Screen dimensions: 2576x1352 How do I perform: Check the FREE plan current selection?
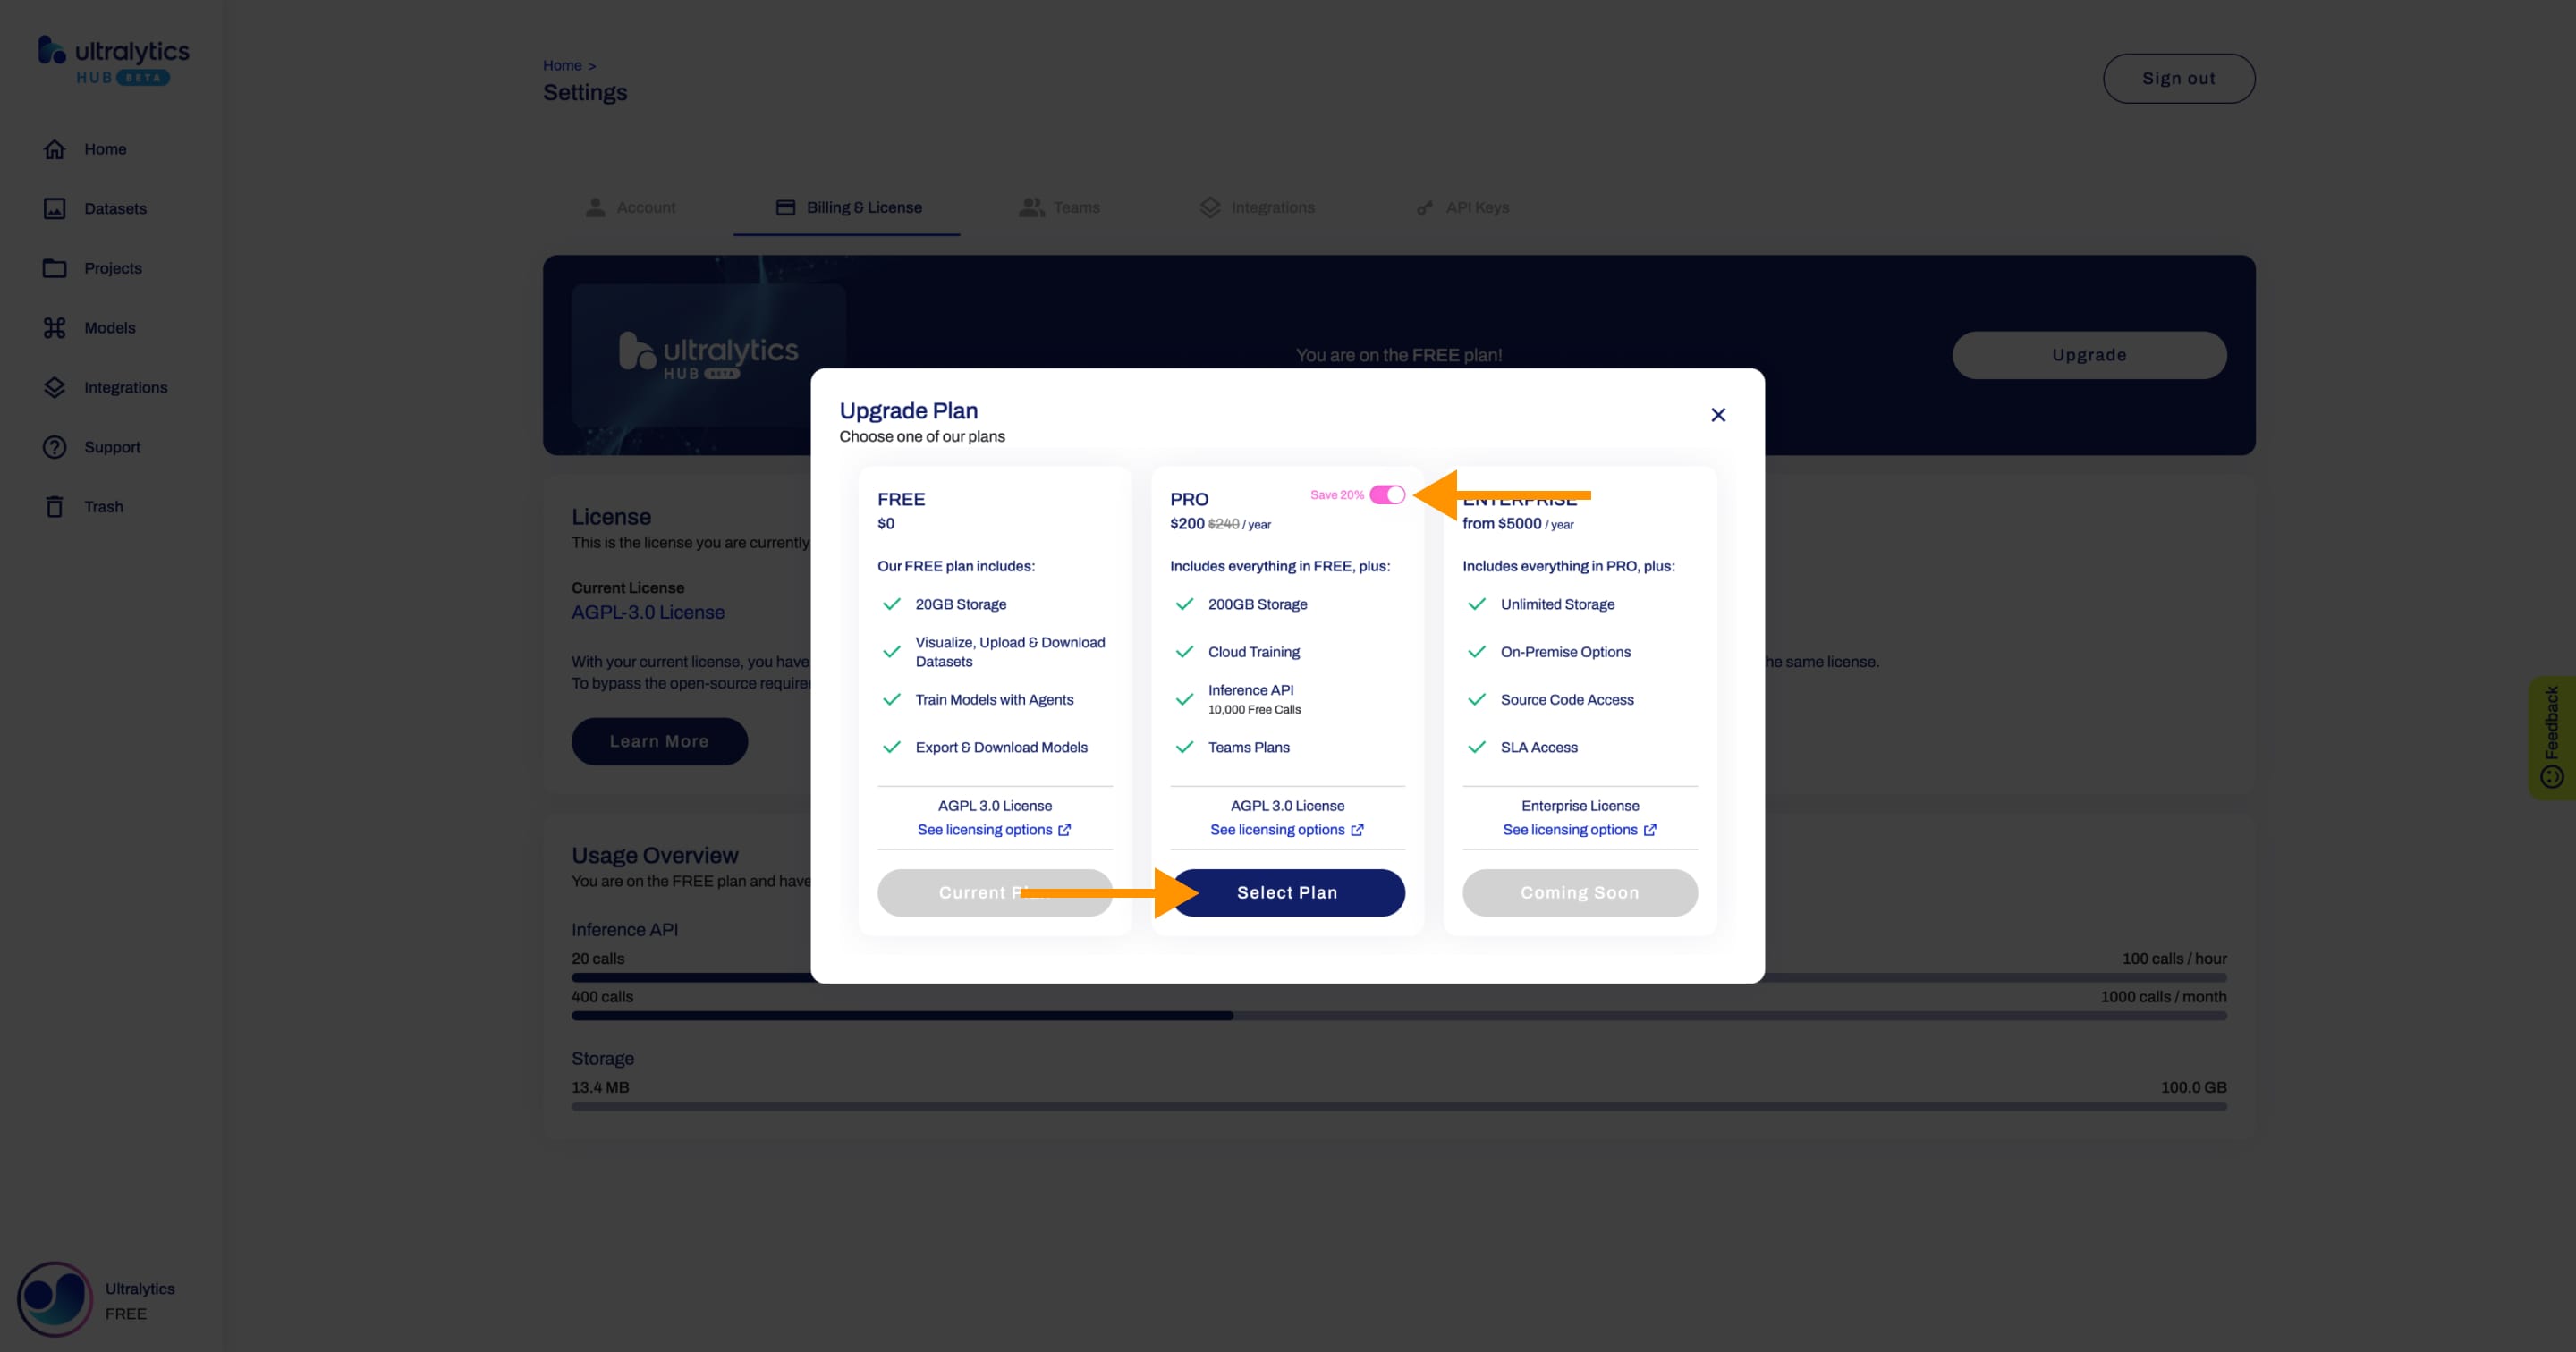pyautogui.click(x=993, y=892)
